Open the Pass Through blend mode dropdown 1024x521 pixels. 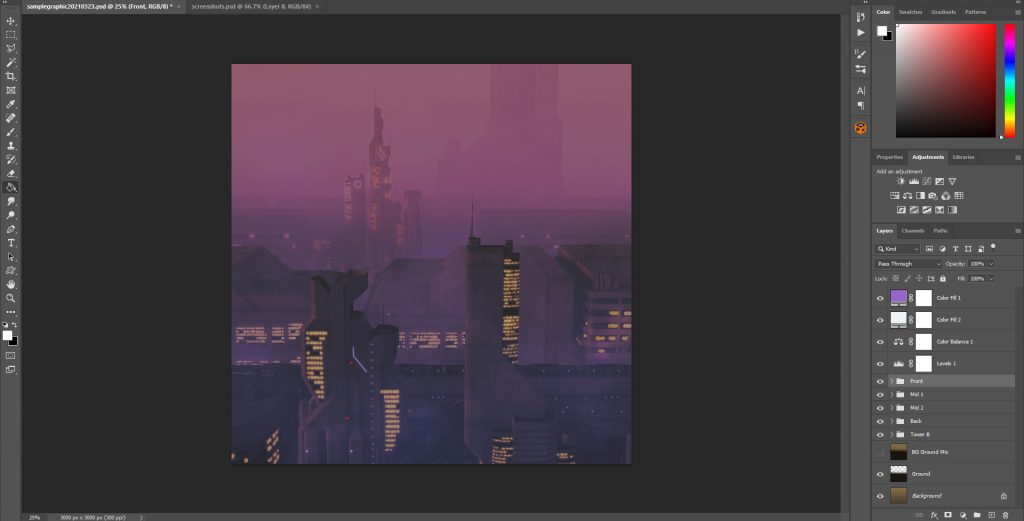[x=908, y=264]
